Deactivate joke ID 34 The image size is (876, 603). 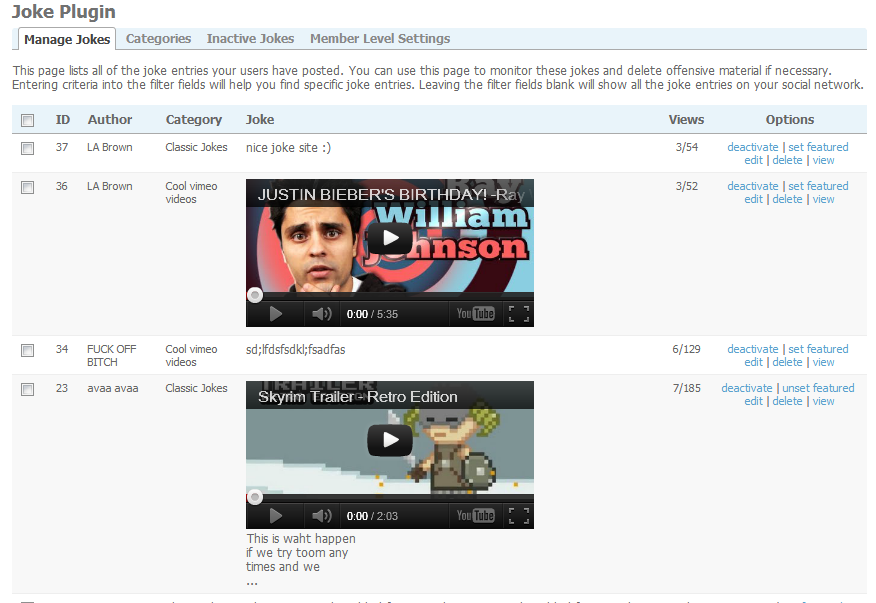click(753, 349)
